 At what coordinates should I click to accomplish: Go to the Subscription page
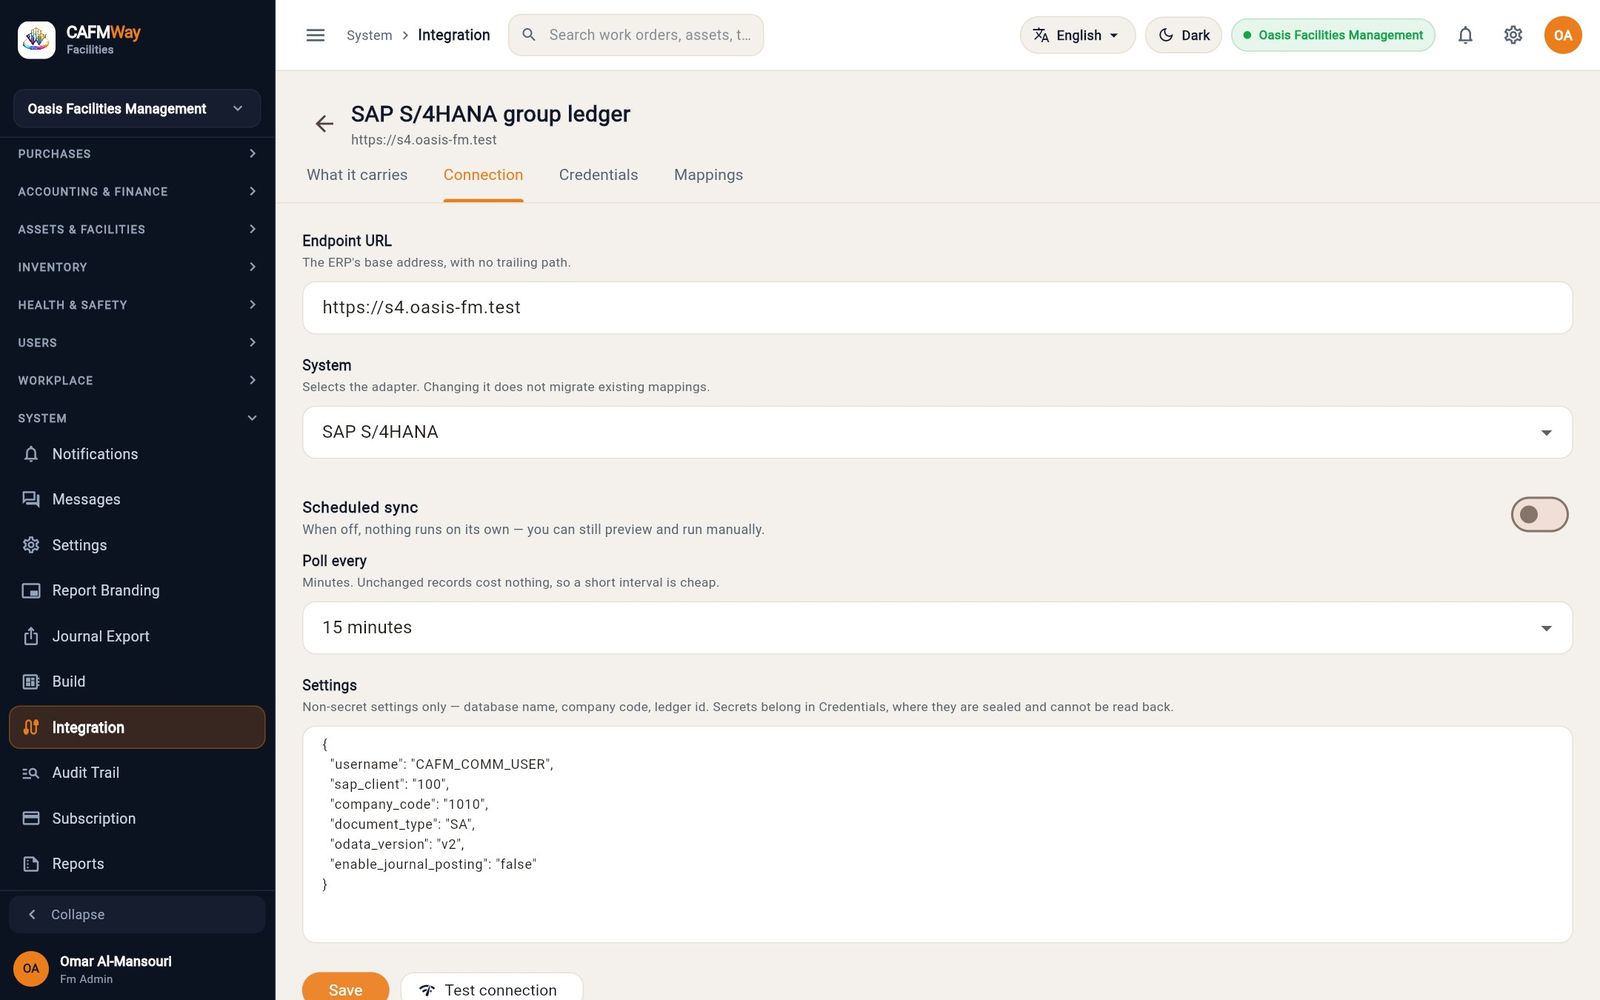pos(137,818)
